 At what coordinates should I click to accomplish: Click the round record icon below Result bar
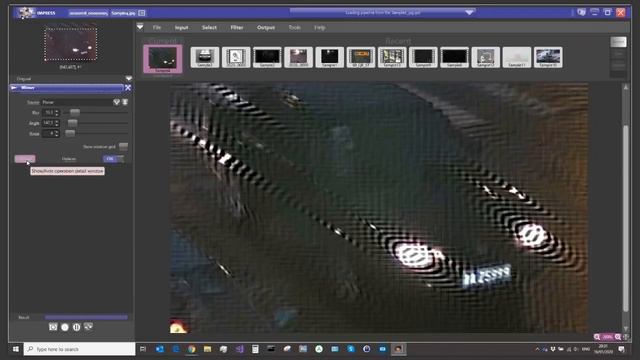coord(64,327)
